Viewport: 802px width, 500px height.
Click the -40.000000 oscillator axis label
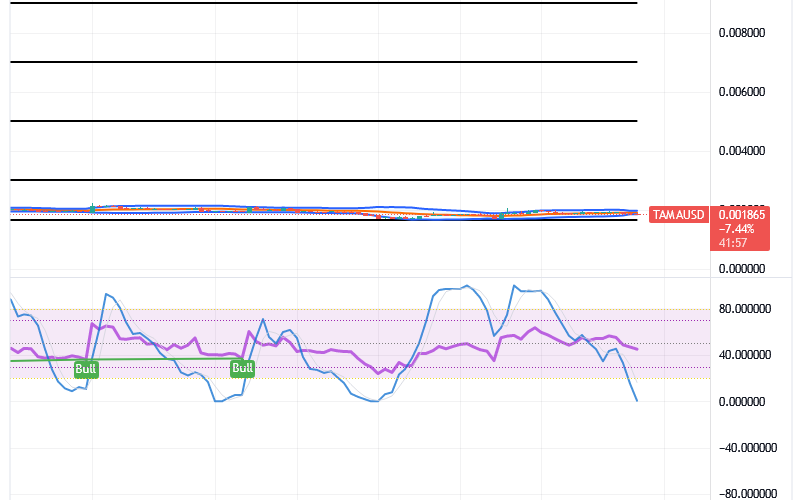coord(748,448)
